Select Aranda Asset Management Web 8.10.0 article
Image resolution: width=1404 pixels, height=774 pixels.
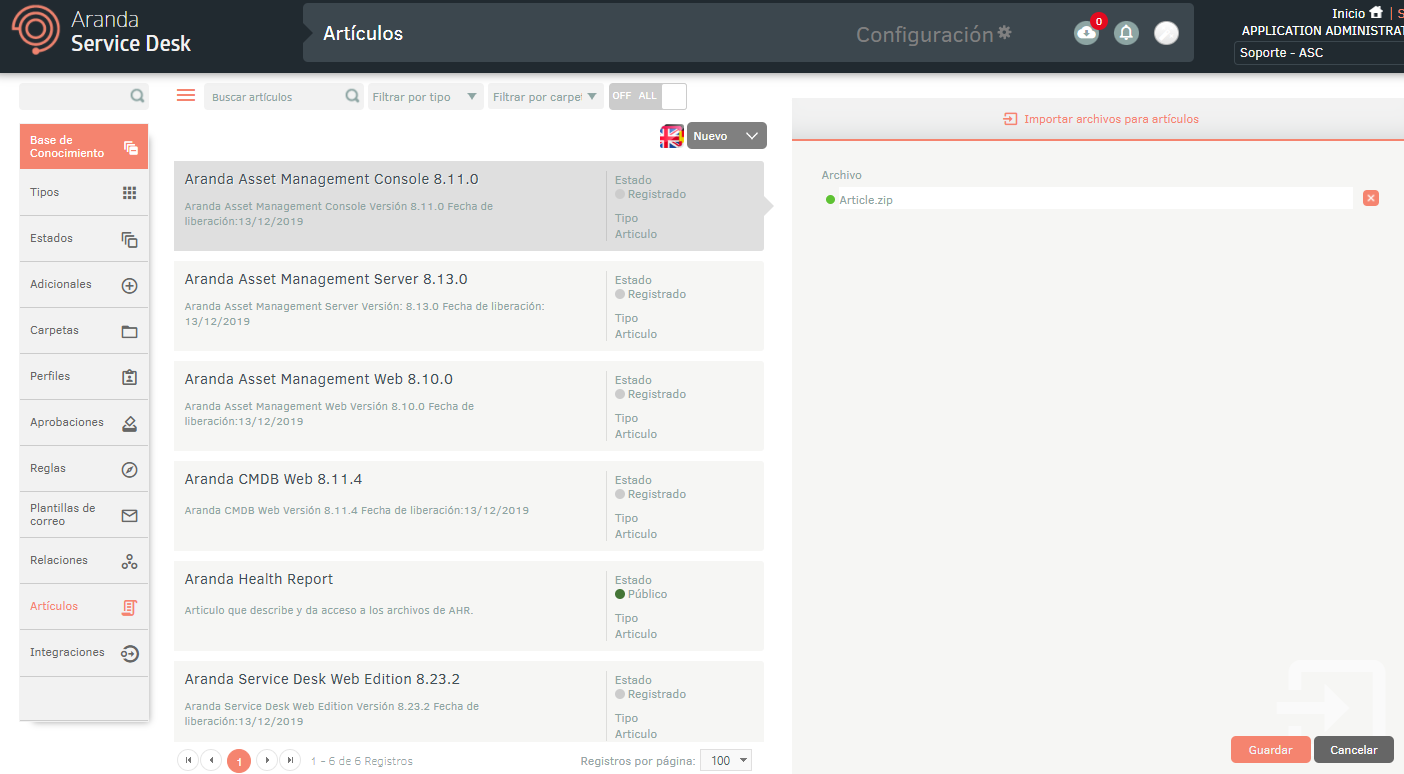pos(469,406)
